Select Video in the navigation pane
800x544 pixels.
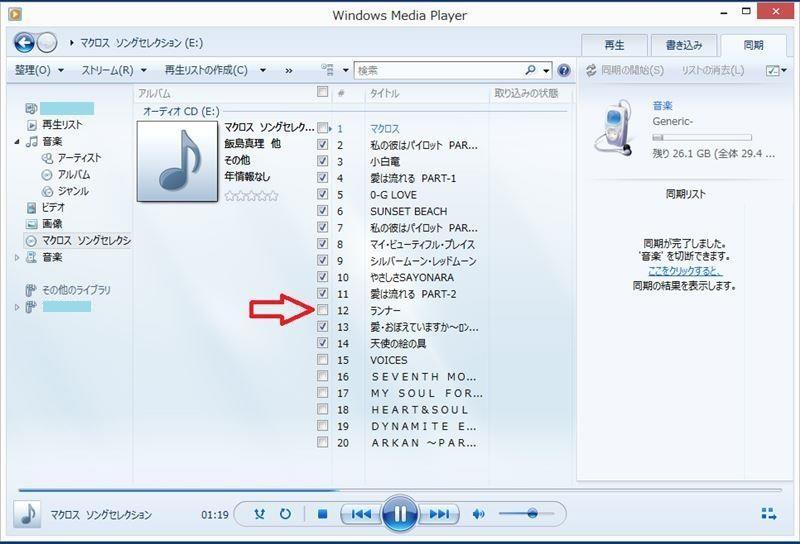coord(46,207)
